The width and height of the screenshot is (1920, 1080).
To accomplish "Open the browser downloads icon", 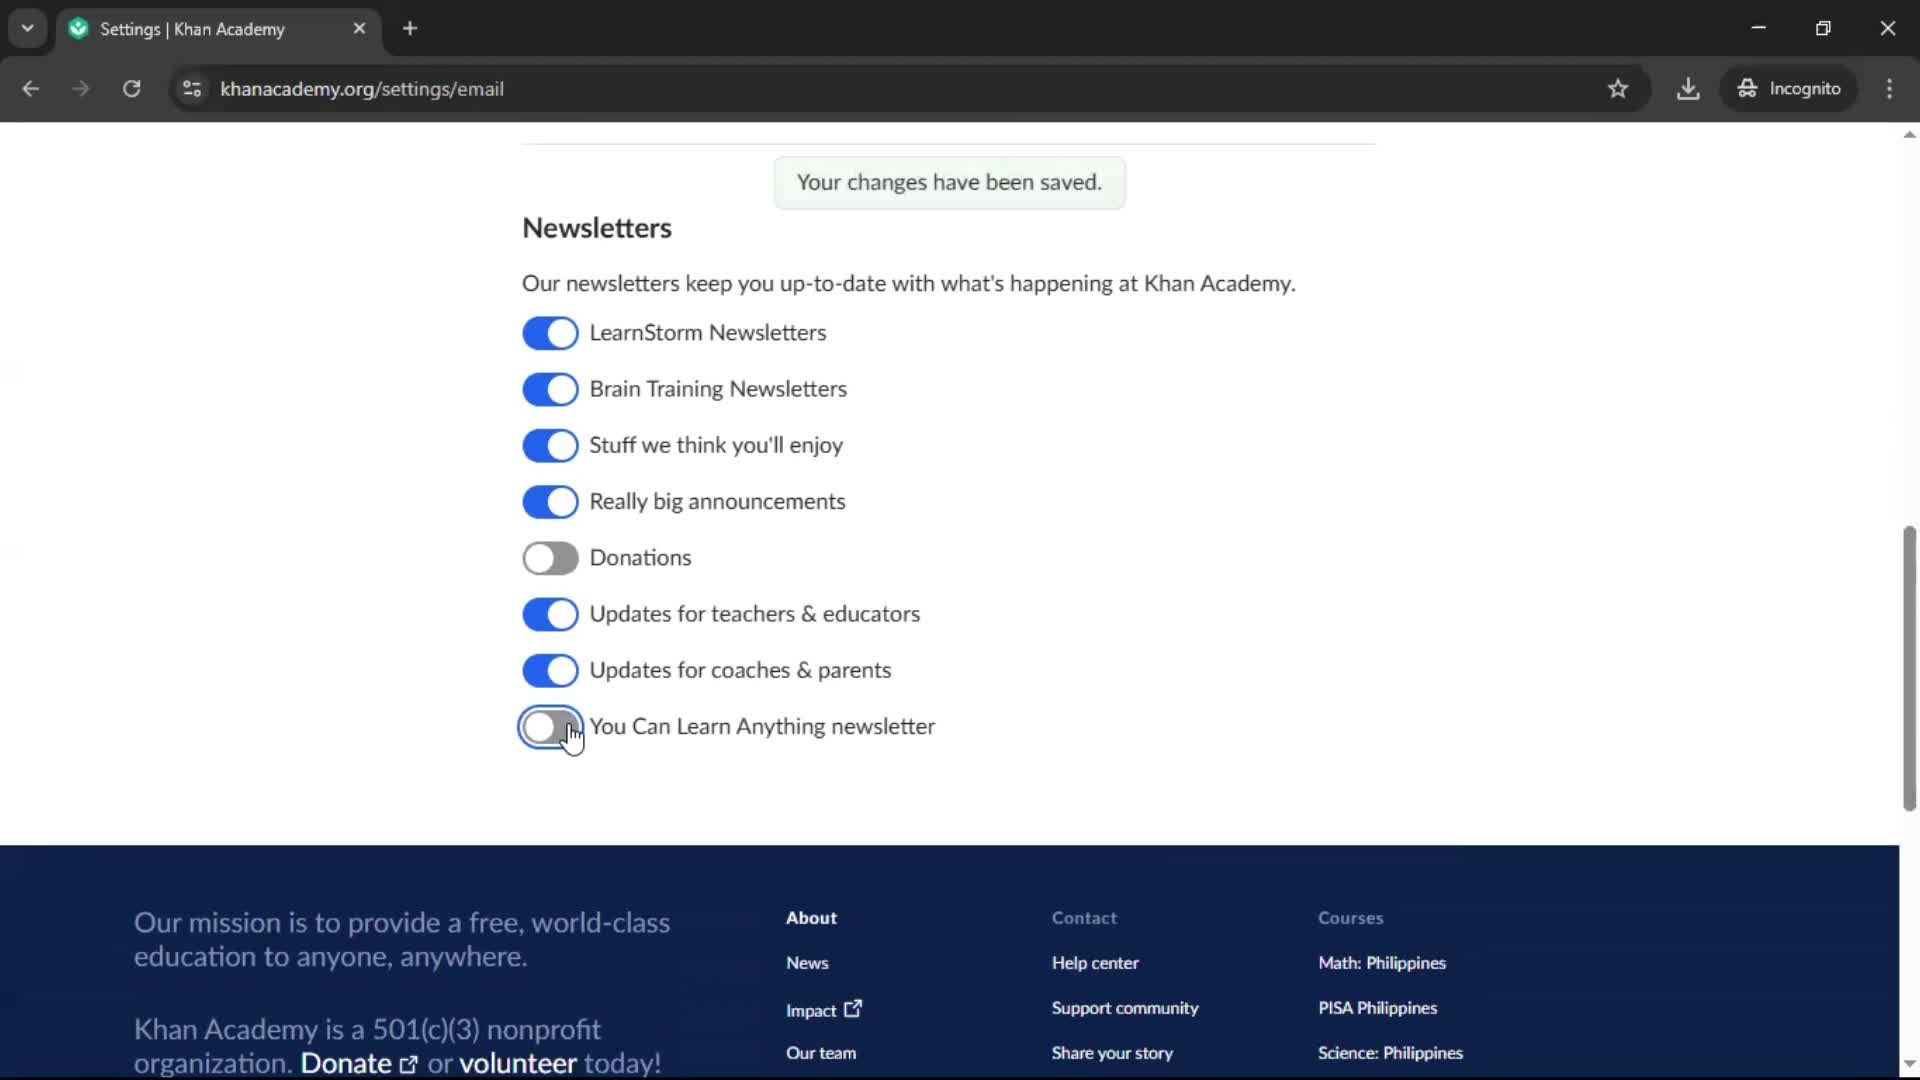I will tap(1688, 89).
